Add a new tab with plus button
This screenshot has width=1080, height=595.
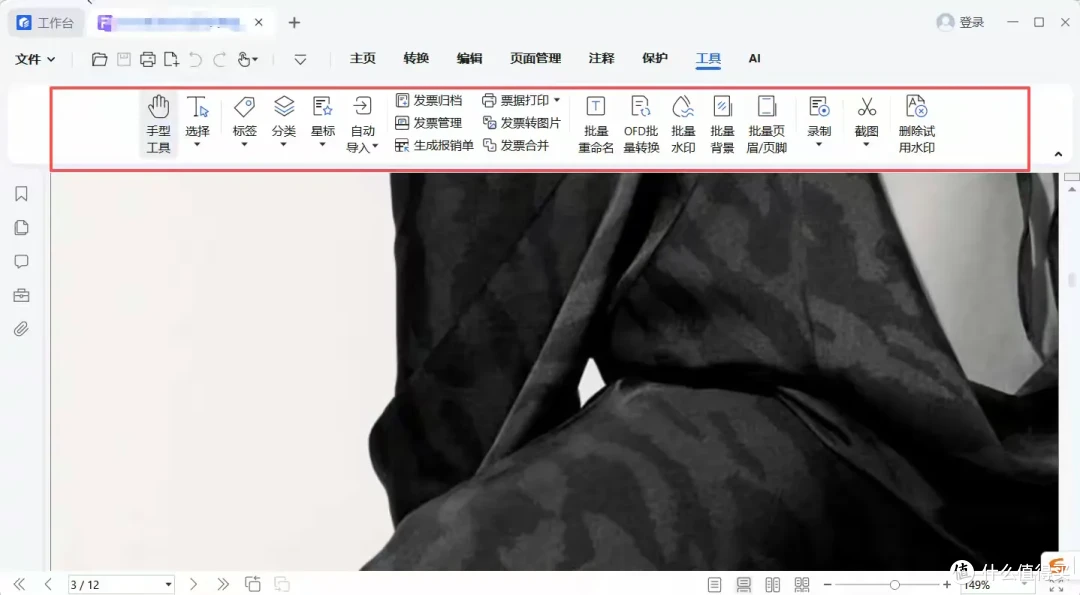[294, 23]
